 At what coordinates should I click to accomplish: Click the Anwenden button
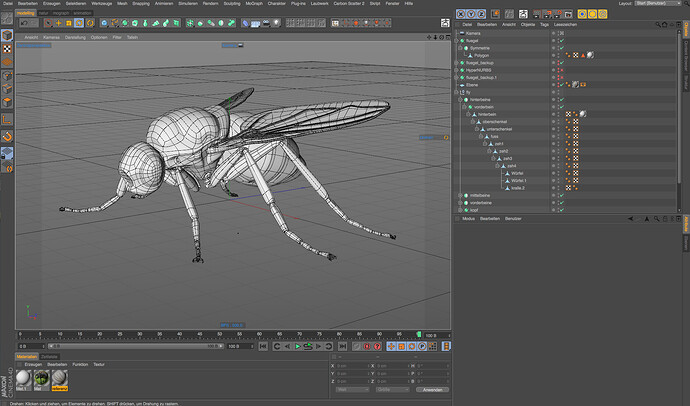432,390
